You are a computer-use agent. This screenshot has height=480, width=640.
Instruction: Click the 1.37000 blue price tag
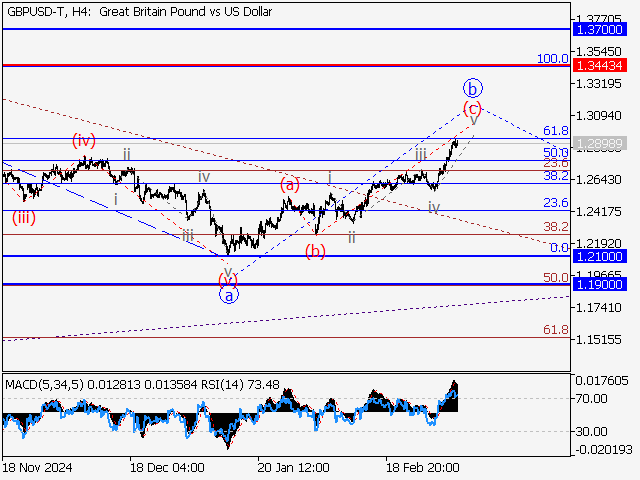click(600, 31)
